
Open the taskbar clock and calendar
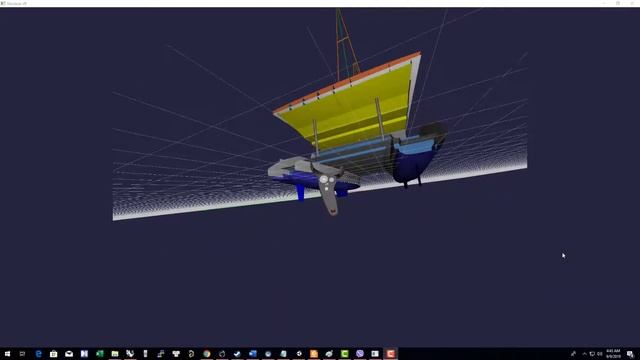[613, 353]
